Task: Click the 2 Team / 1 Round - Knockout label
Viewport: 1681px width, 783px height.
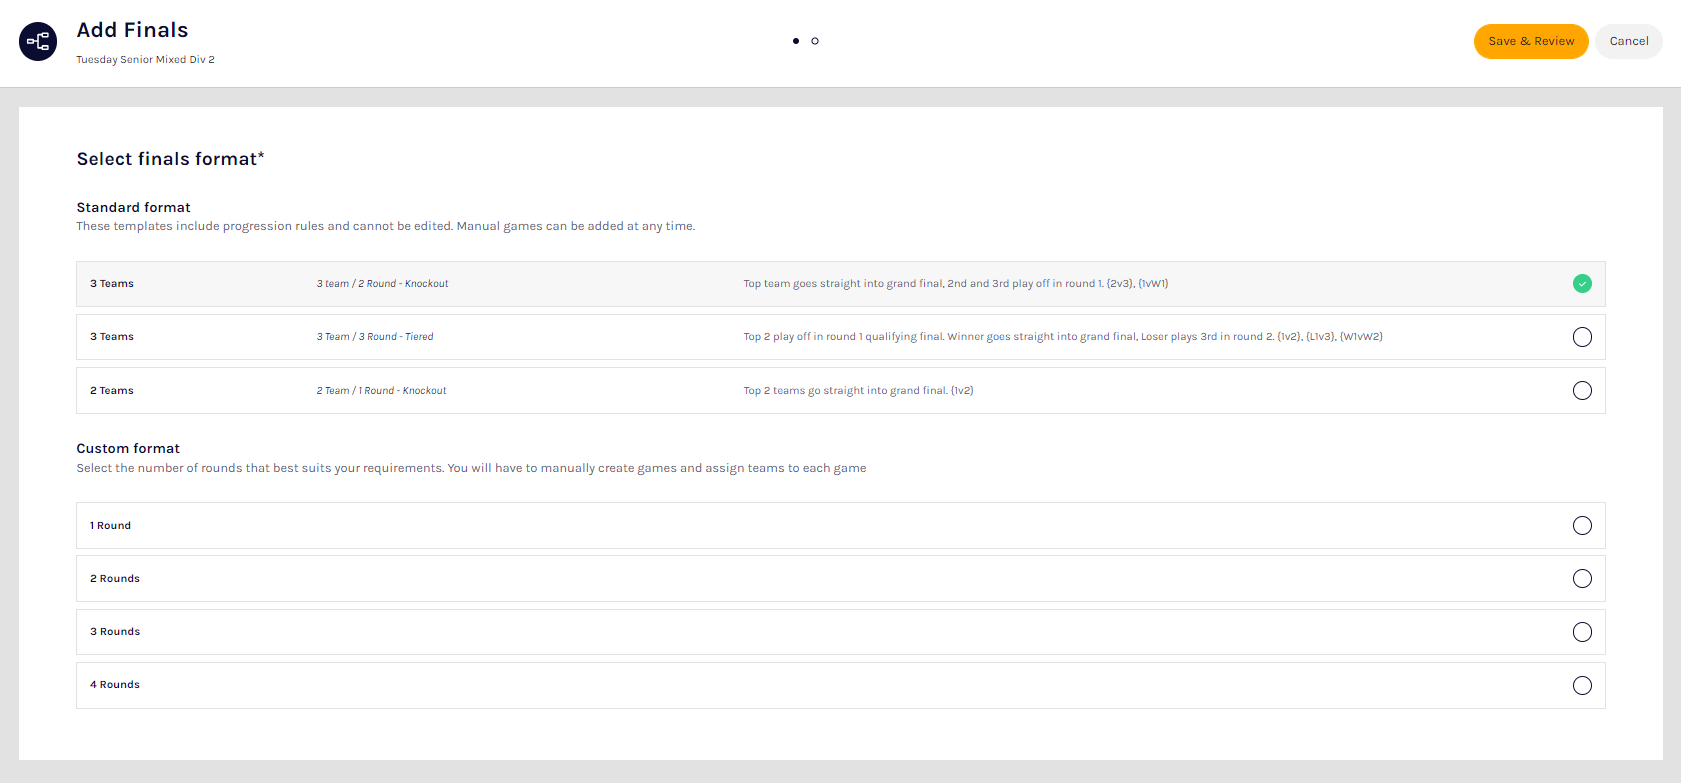Action: 381,391
